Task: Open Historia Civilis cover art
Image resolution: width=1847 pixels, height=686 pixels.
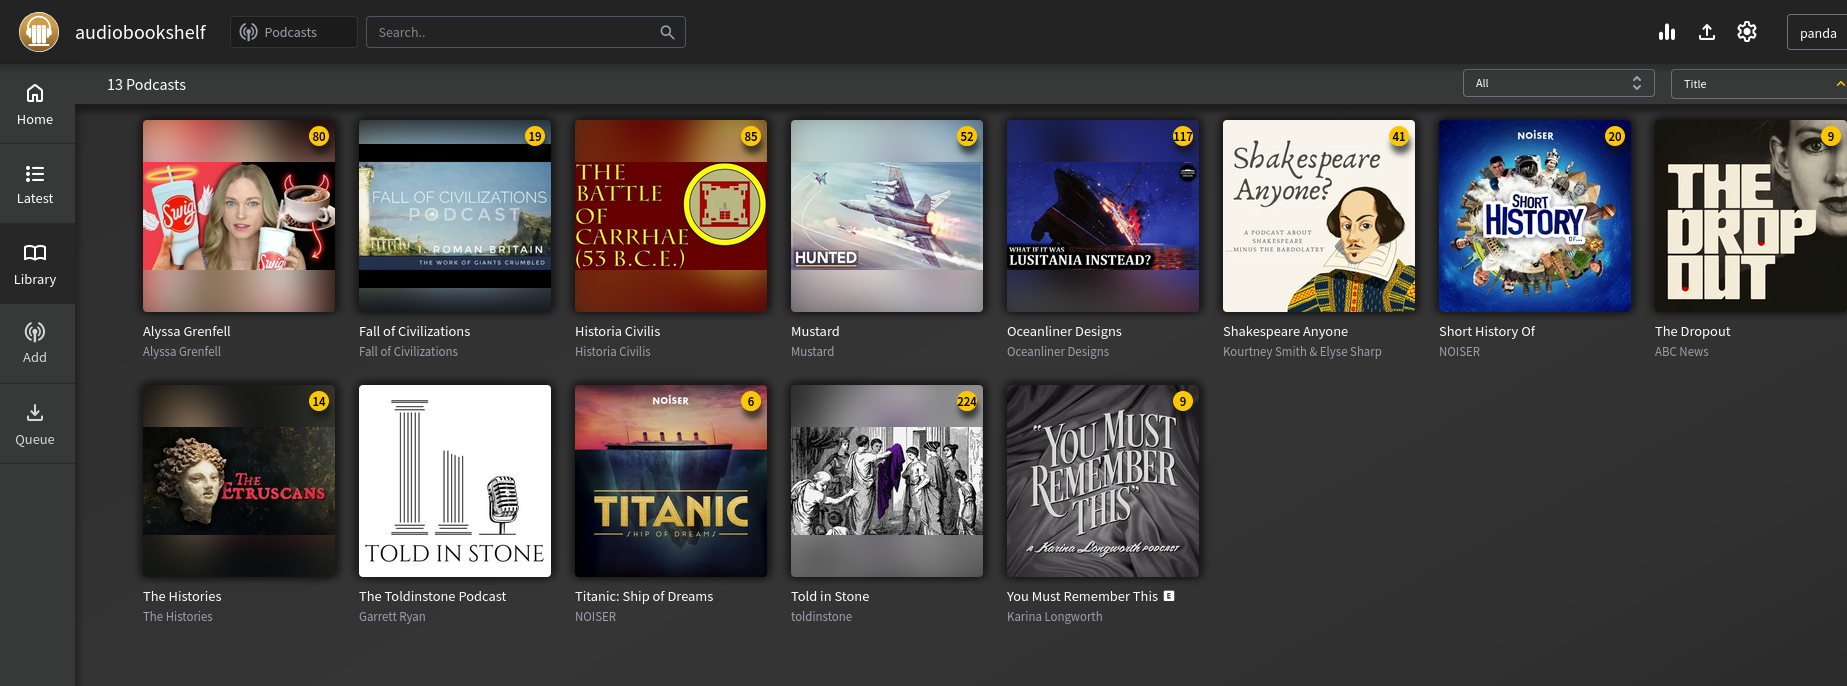Action: click(671, 216)
